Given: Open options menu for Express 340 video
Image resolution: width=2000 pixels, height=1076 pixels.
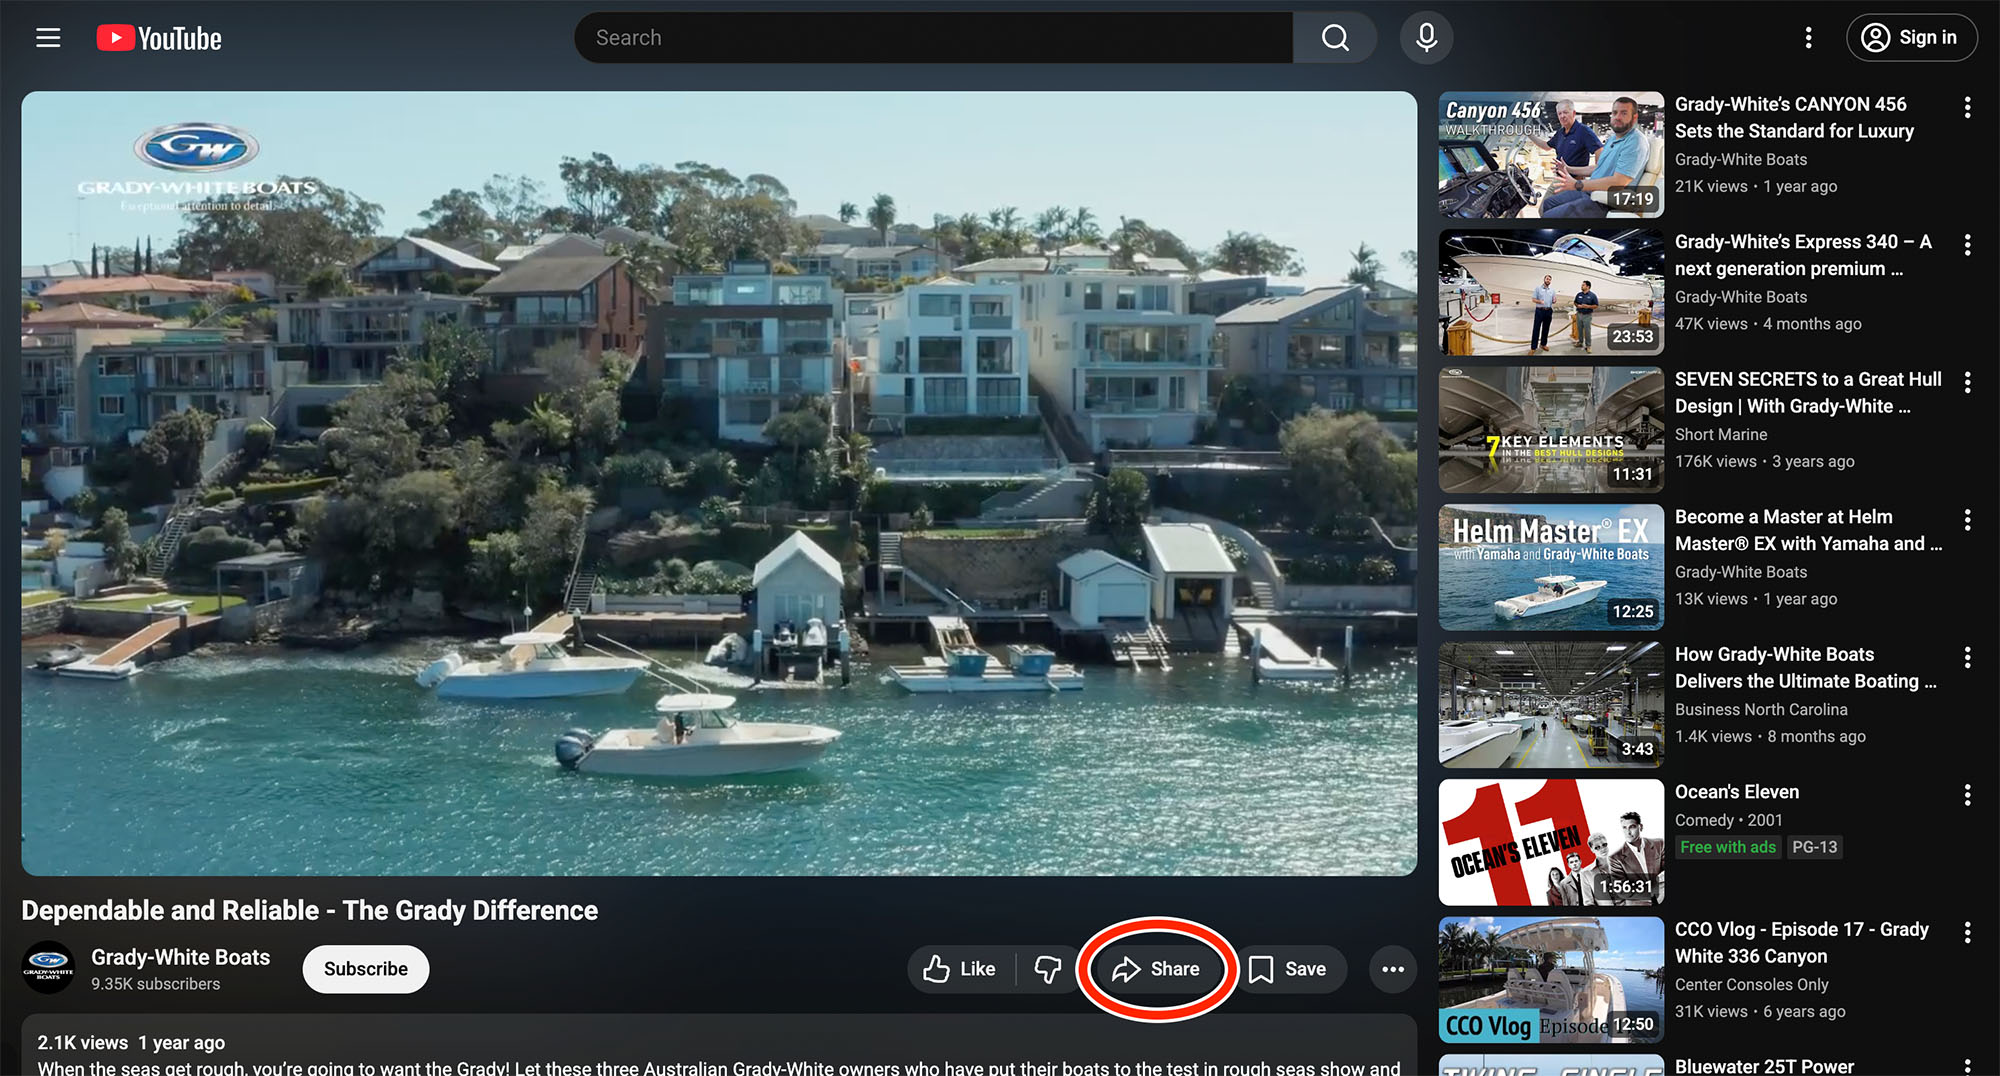Looking at the screenshot, I should click(x=1967, y=245).
